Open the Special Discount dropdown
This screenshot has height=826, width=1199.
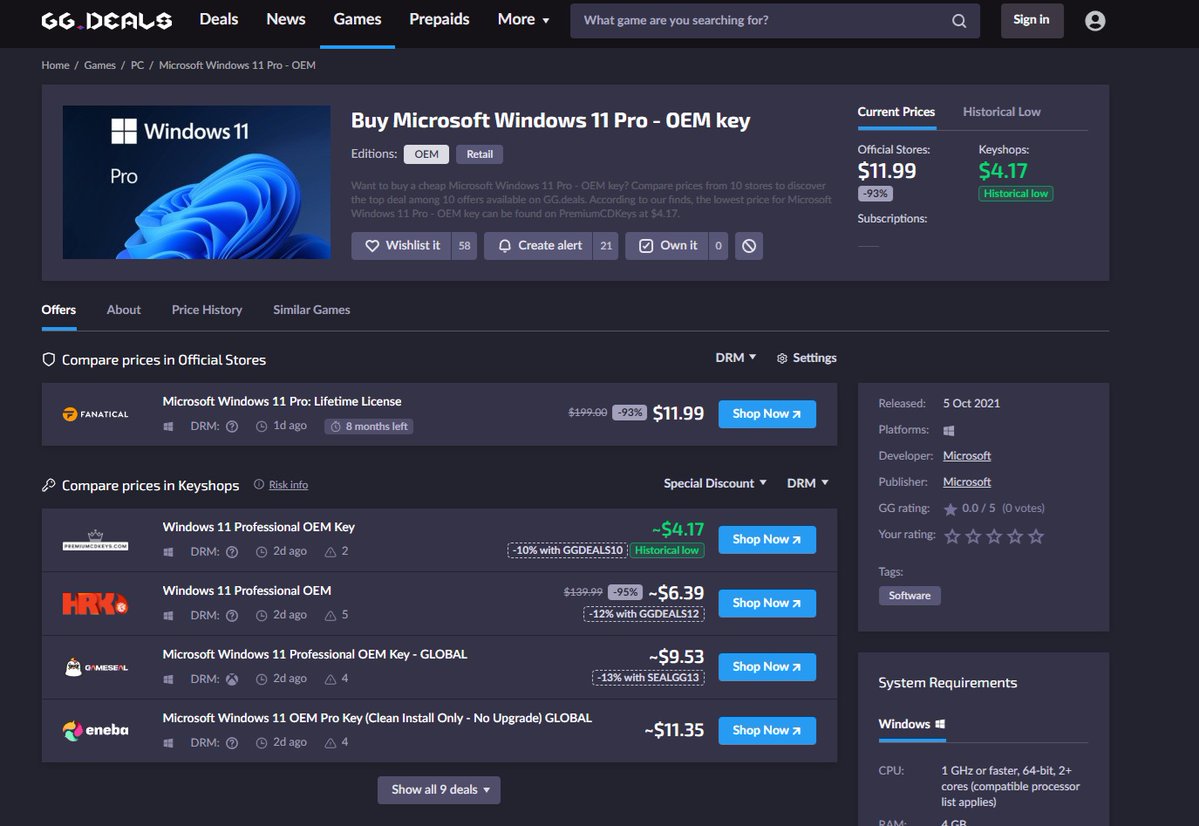pos(715,483)
